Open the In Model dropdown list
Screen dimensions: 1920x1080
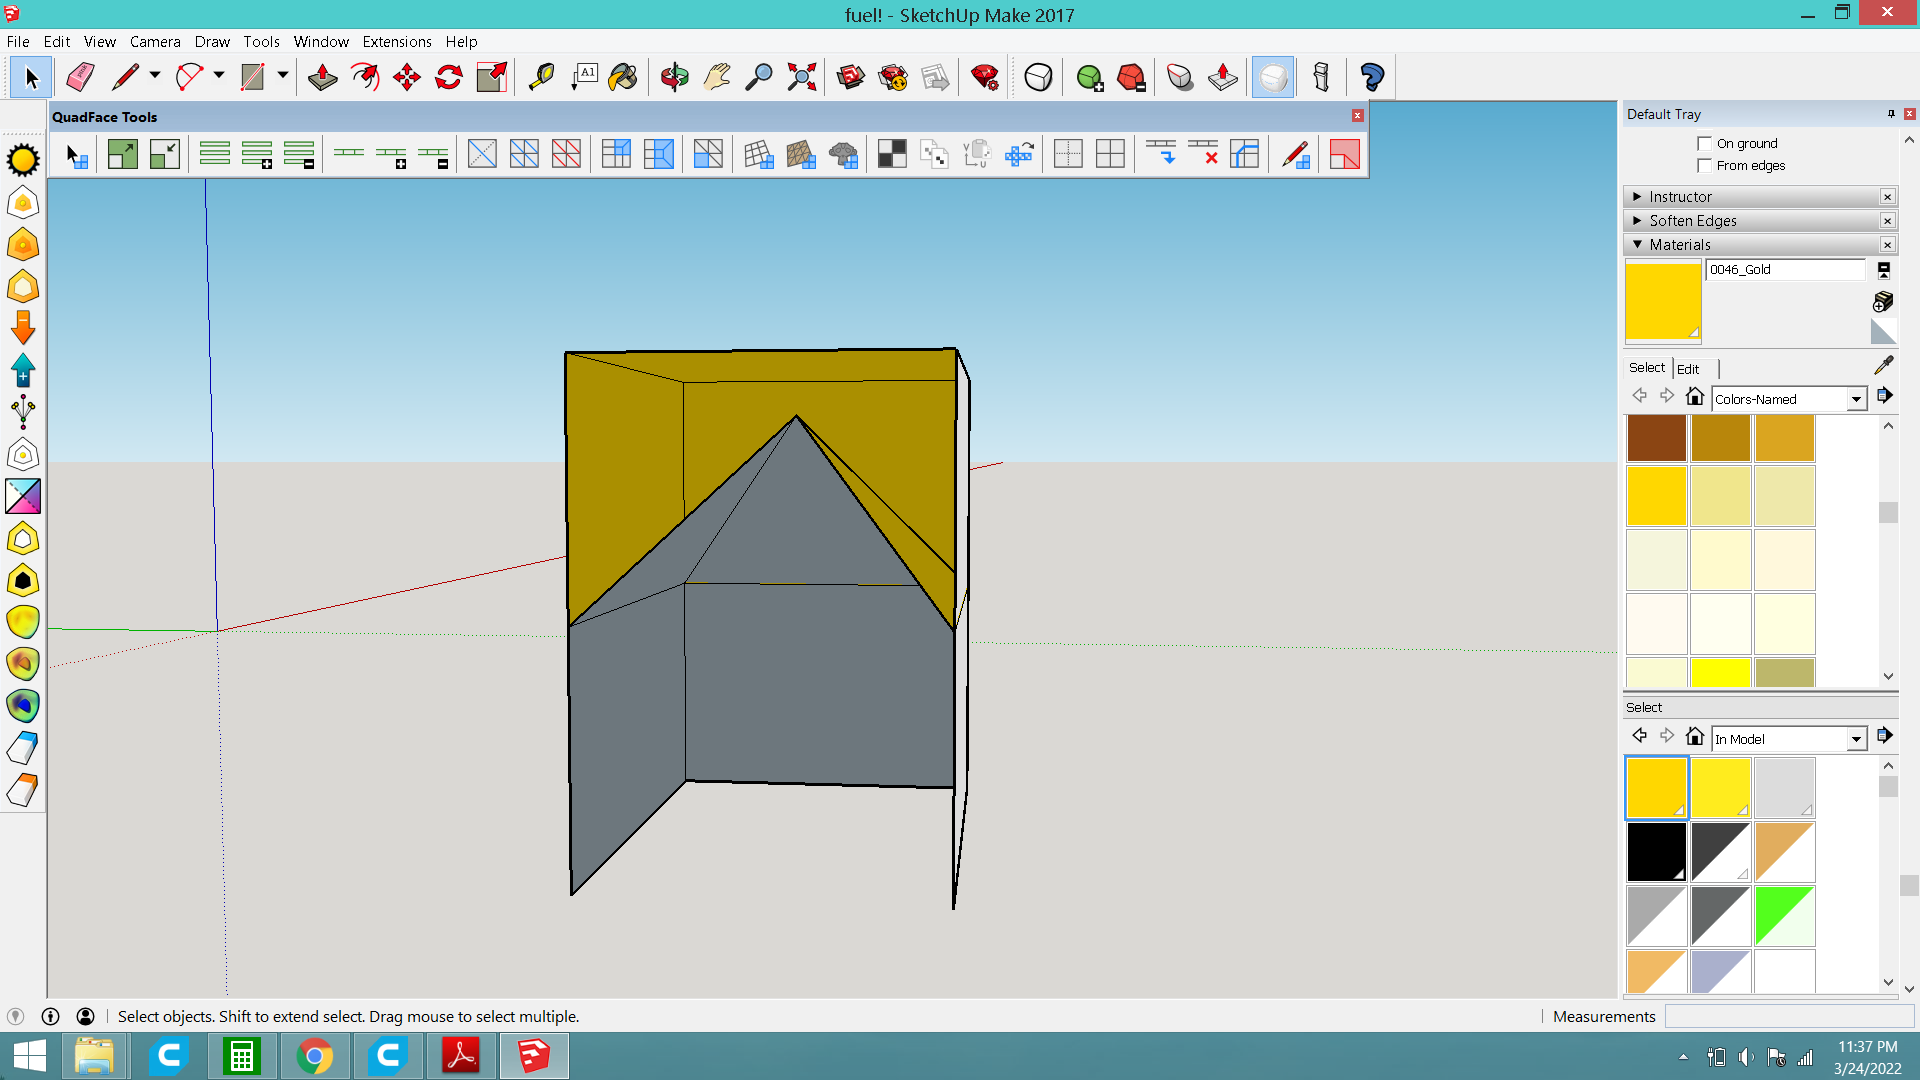click(x=1856, y=739)
